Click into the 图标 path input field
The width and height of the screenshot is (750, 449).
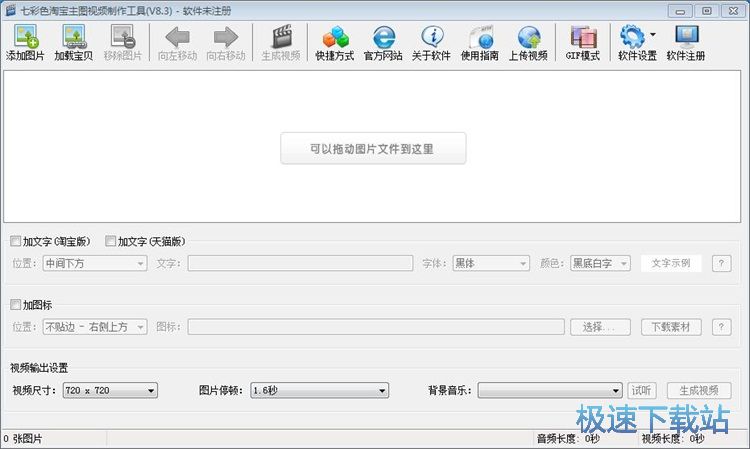click(376, 327)
